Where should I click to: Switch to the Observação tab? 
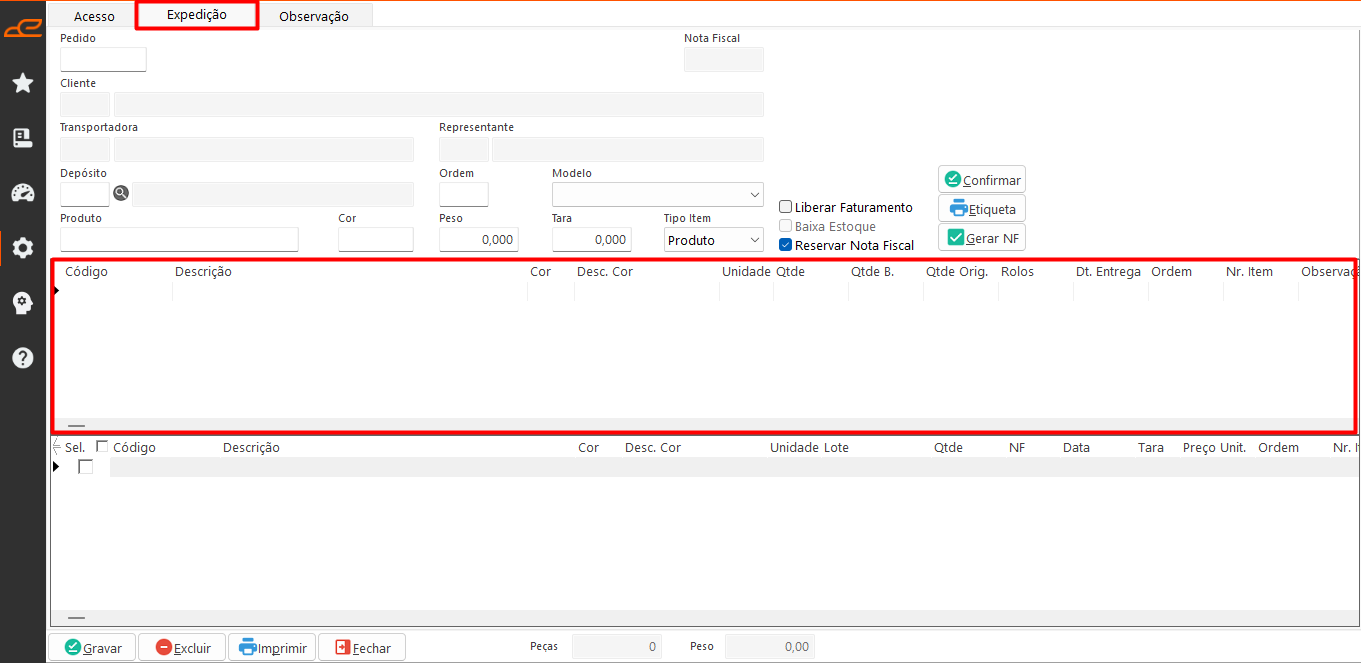pos(314,16)
